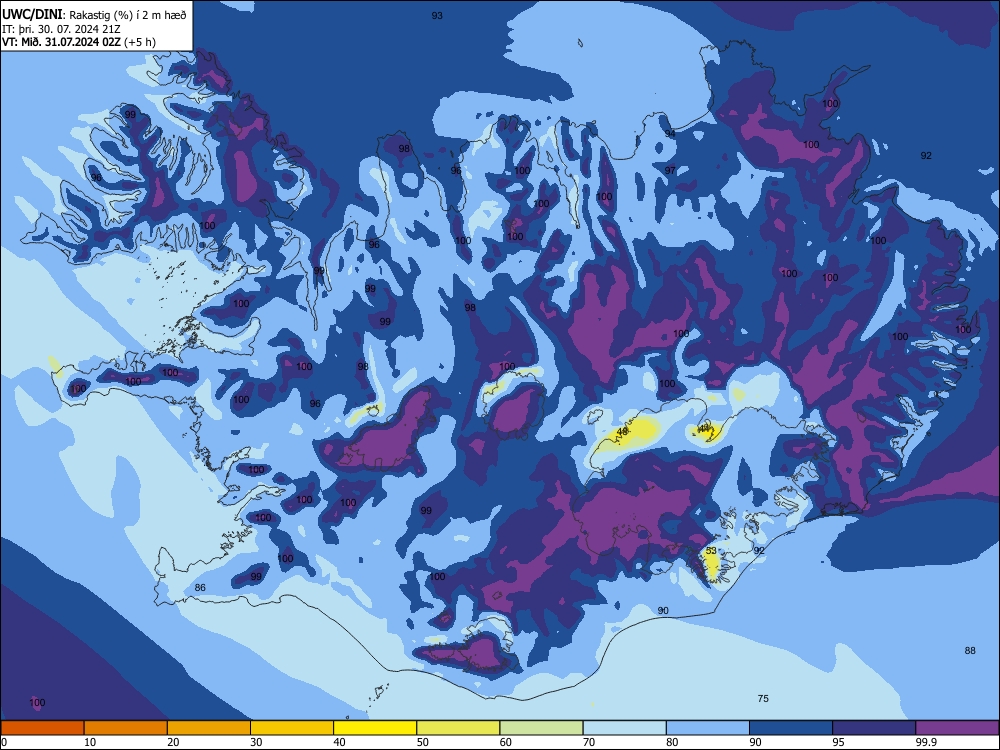The image size is (1000, 750).
Task: Click the legend tick label 30
Action: pos(256,742)
